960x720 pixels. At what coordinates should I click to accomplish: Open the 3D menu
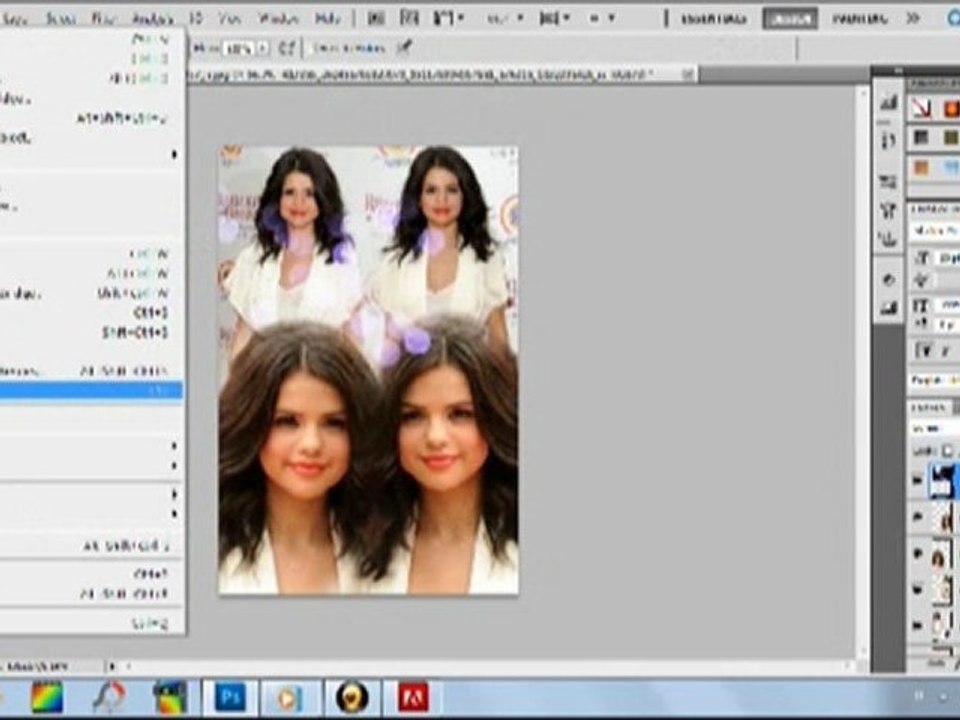[196, 19]
